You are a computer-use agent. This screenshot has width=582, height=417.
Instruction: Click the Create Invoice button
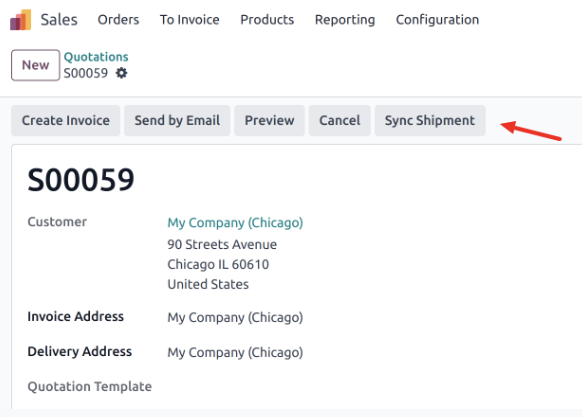66,120
